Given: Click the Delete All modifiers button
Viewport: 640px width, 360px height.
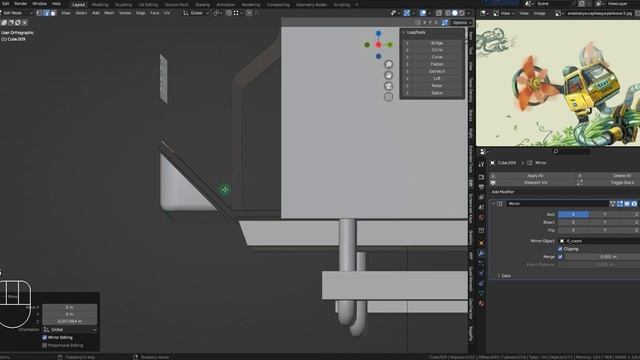Looking at the screenshot, I should tap(622, 176).
